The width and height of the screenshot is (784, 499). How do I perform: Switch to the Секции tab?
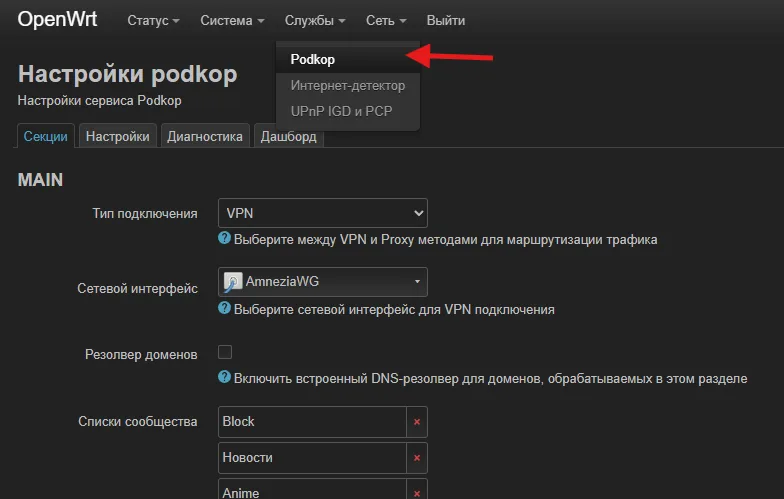click(x=46, y=136)
